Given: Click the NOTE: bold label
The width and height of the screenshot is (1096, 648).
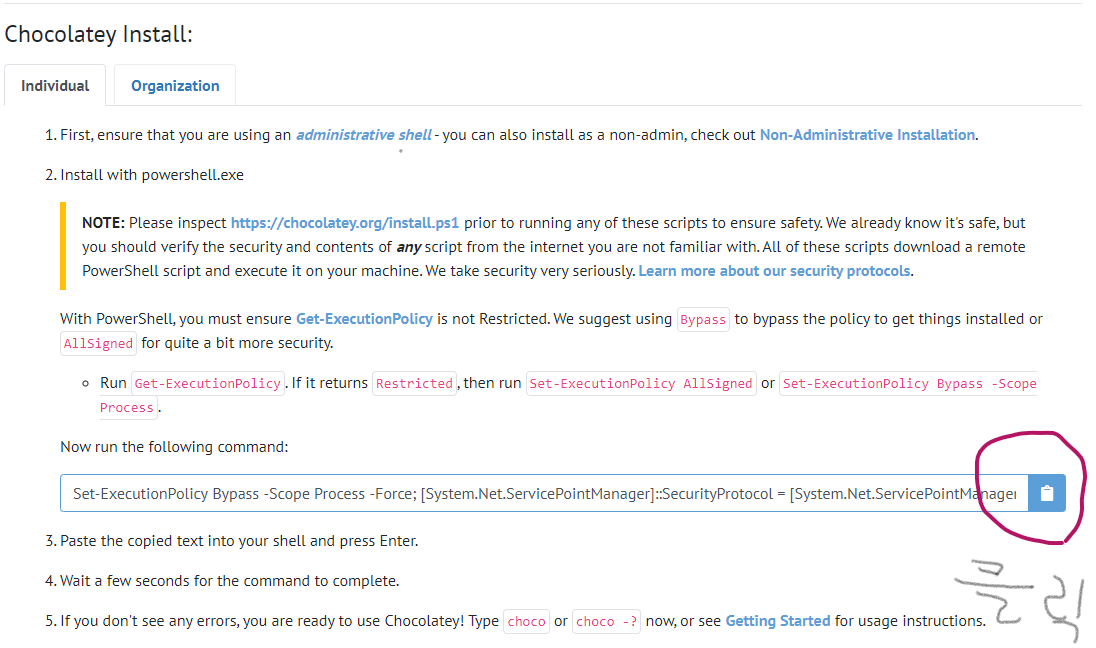Looking at the screenshot, I should tap(103, 222).
